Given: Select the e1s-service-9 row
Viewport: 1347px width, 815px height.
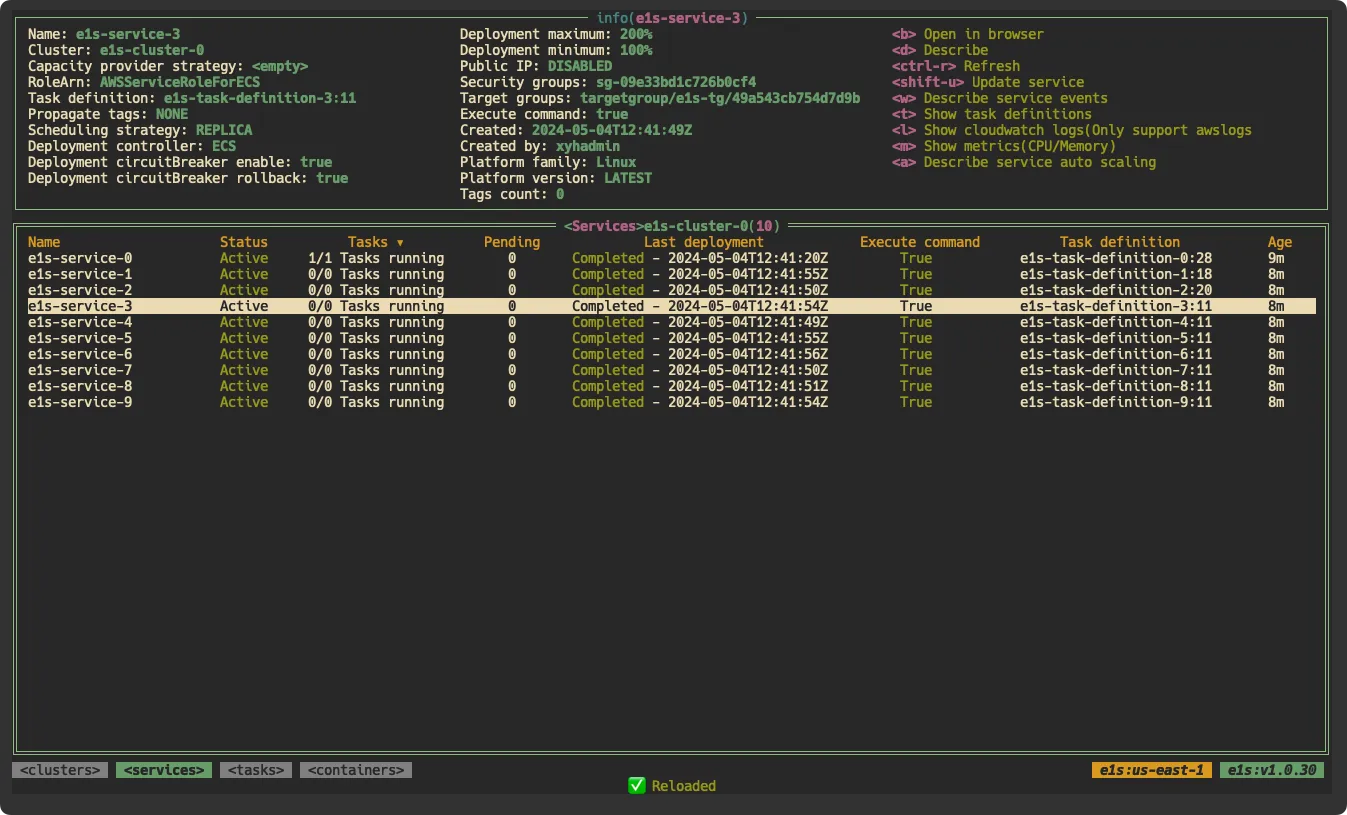Looking at the screenshot, I should coord(80,402).
